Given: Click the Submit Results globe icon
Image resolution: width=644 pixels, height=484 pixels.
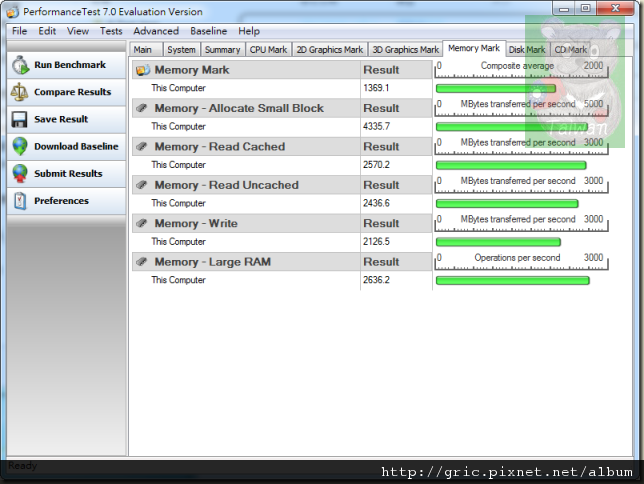Looking at the screenshot, I should point(20,173).
